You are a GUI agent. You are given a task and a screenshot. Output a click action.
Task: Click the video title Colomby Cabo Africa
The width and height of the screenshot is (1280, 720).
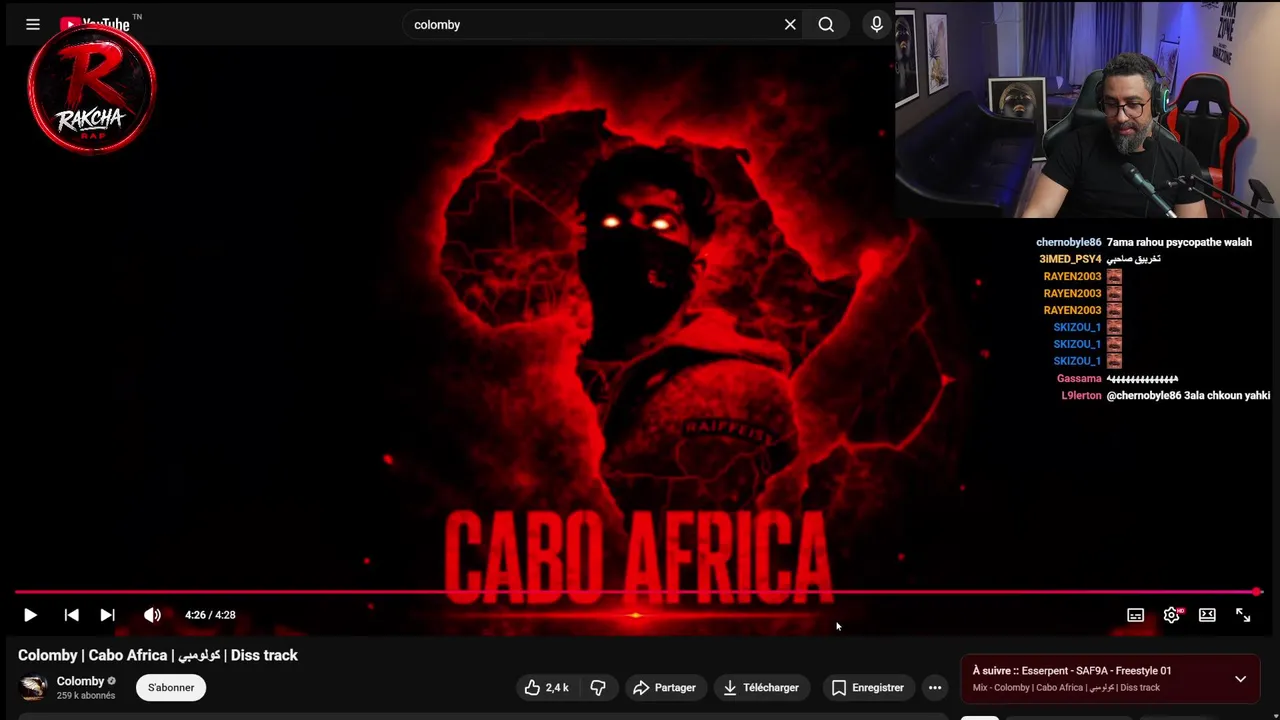(158, 655)
